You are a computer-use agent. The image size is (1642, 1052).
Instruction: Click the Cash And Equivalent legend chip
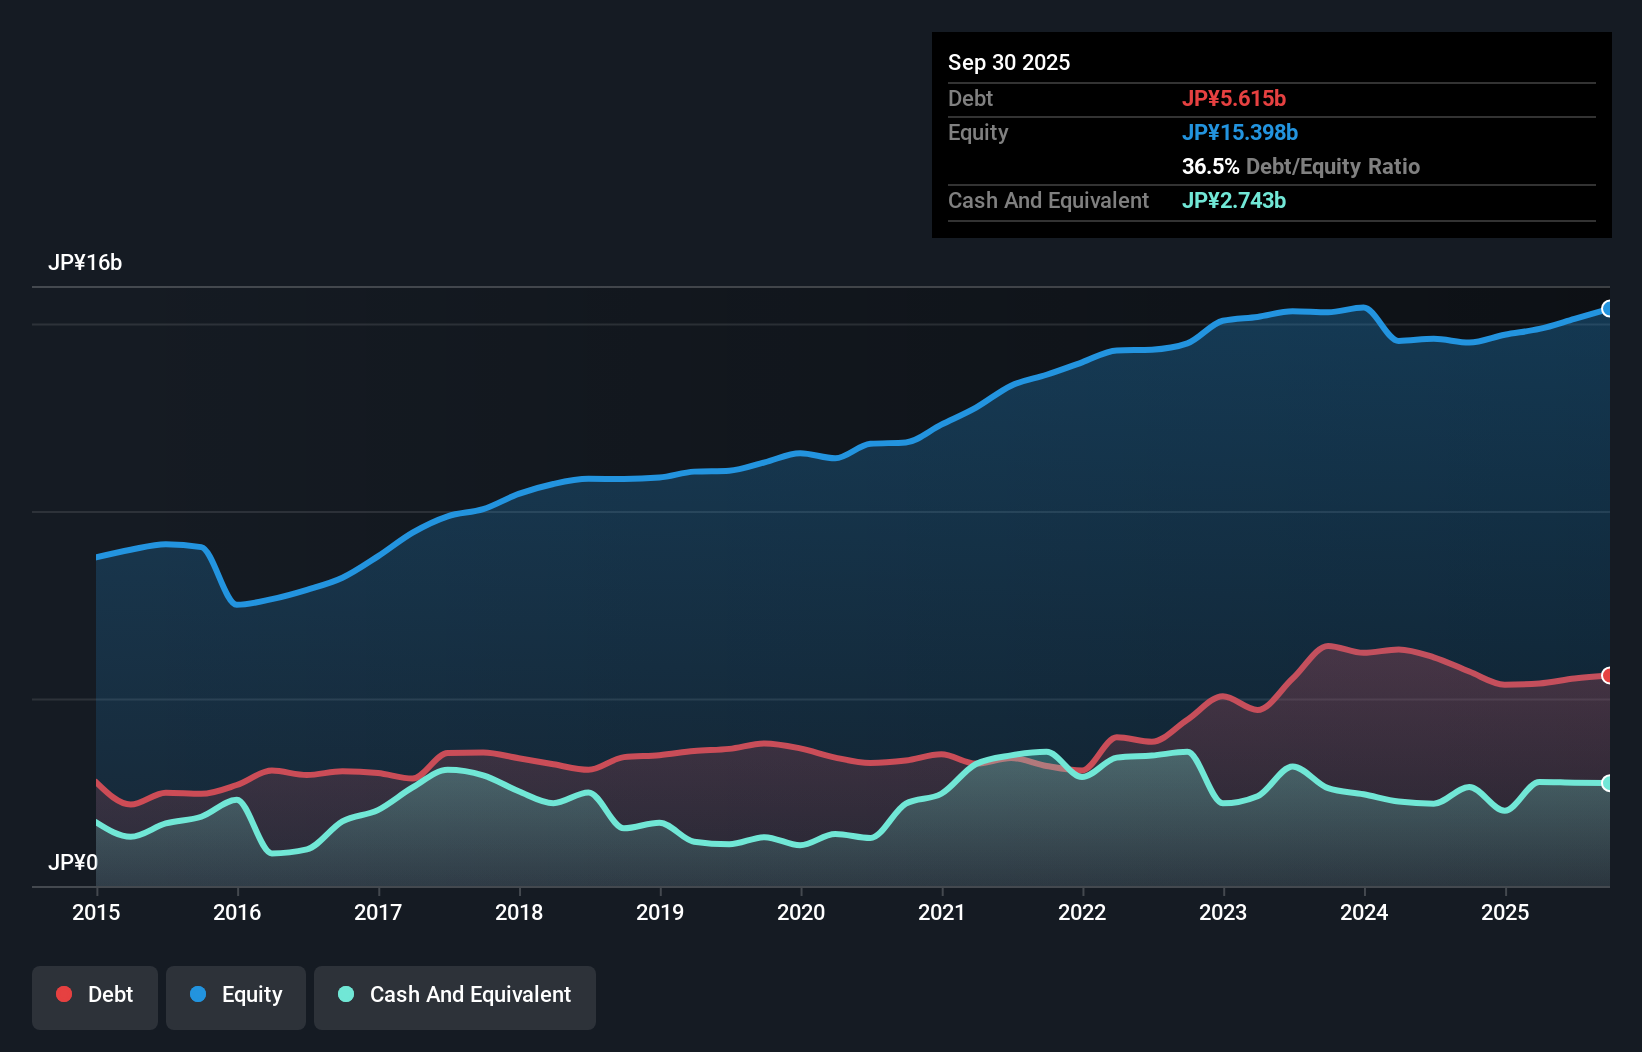click(455, 995)
